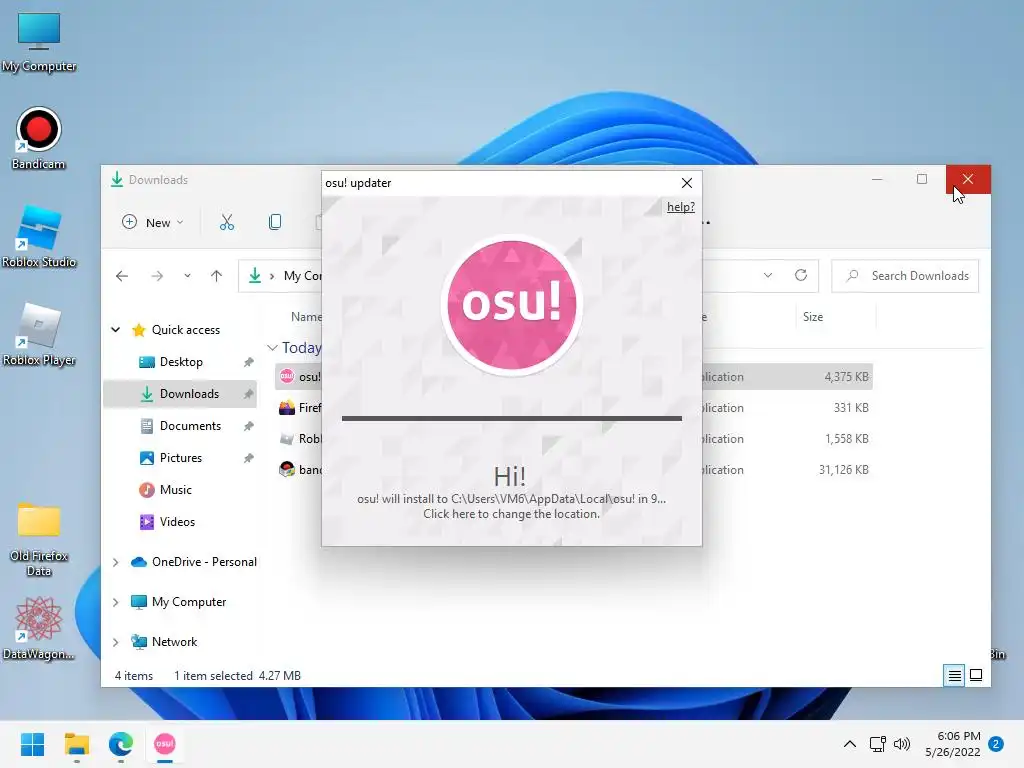Sort files by the Name column
1024x768 pixels.
point(305,317)
